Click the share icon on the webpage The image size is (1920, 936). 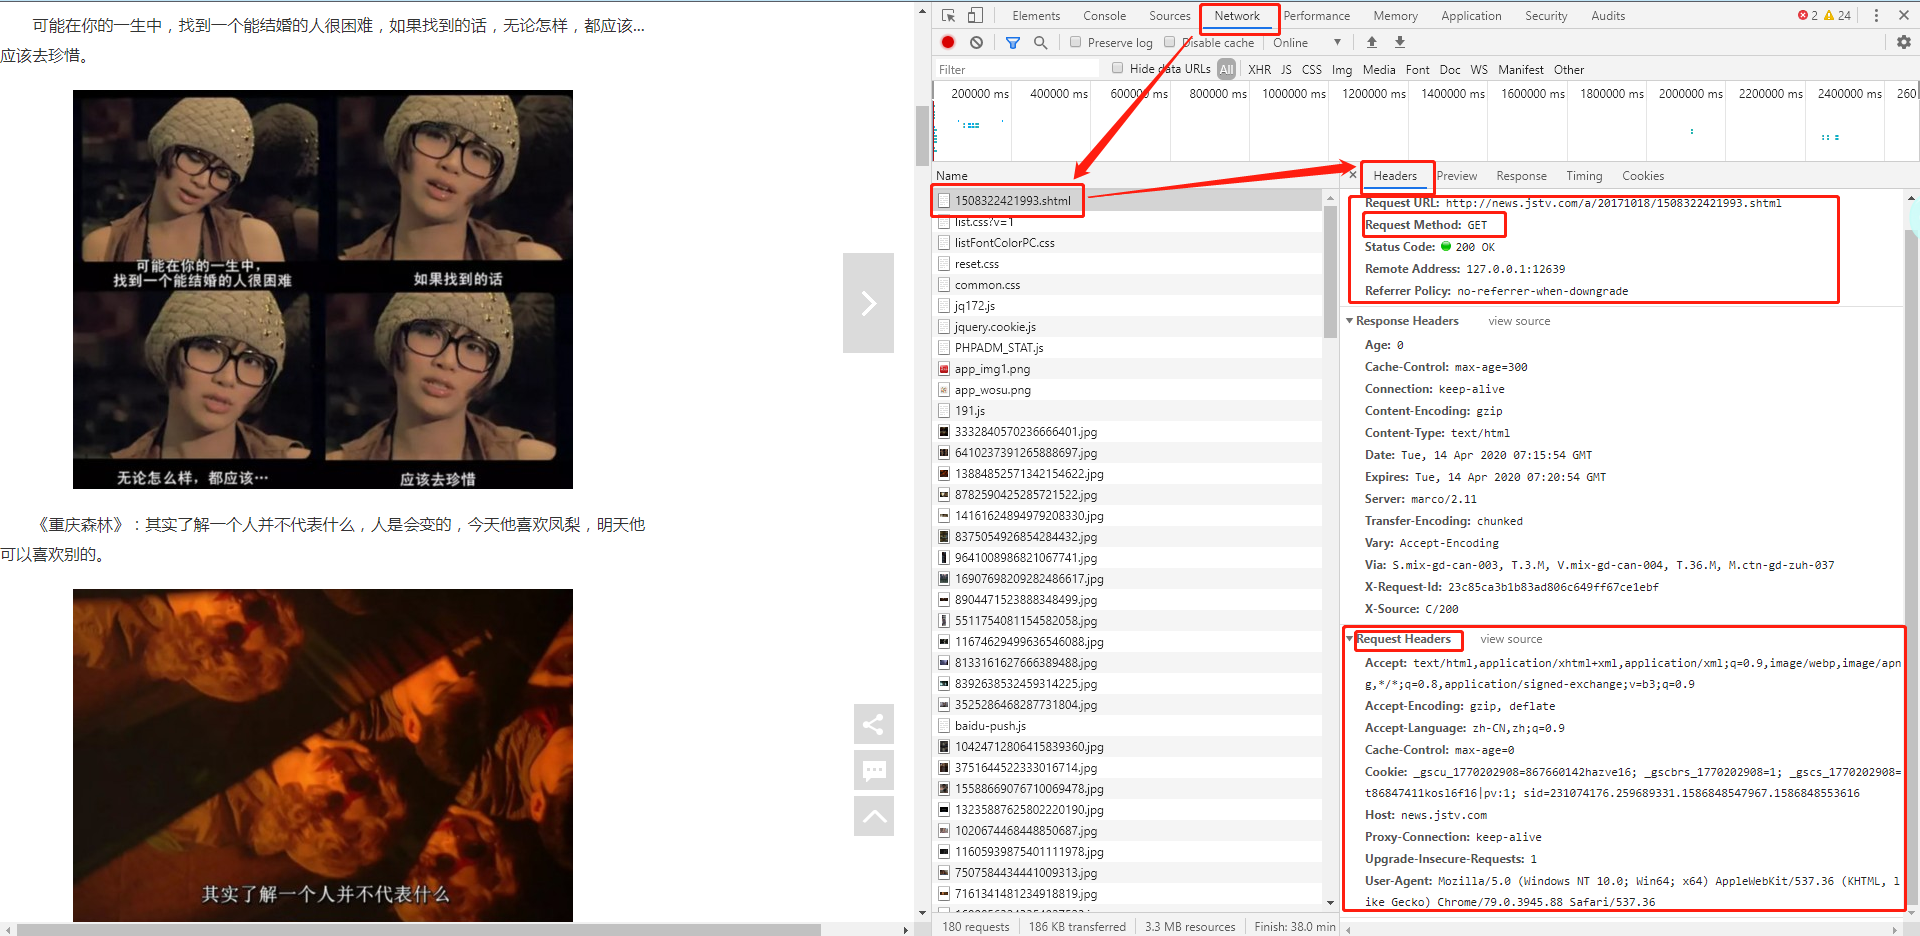pyautogui.click(x=873, y=724)
